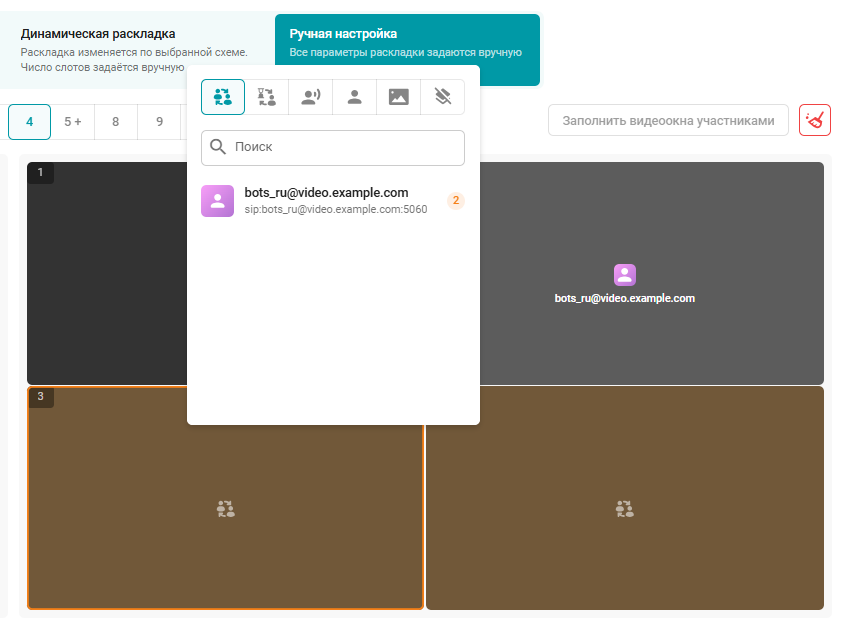The width and height of the screenshot is (843, 620).
Task: Click the auto-fill icon in bottom-right slot
Action: tap(625, 509)
